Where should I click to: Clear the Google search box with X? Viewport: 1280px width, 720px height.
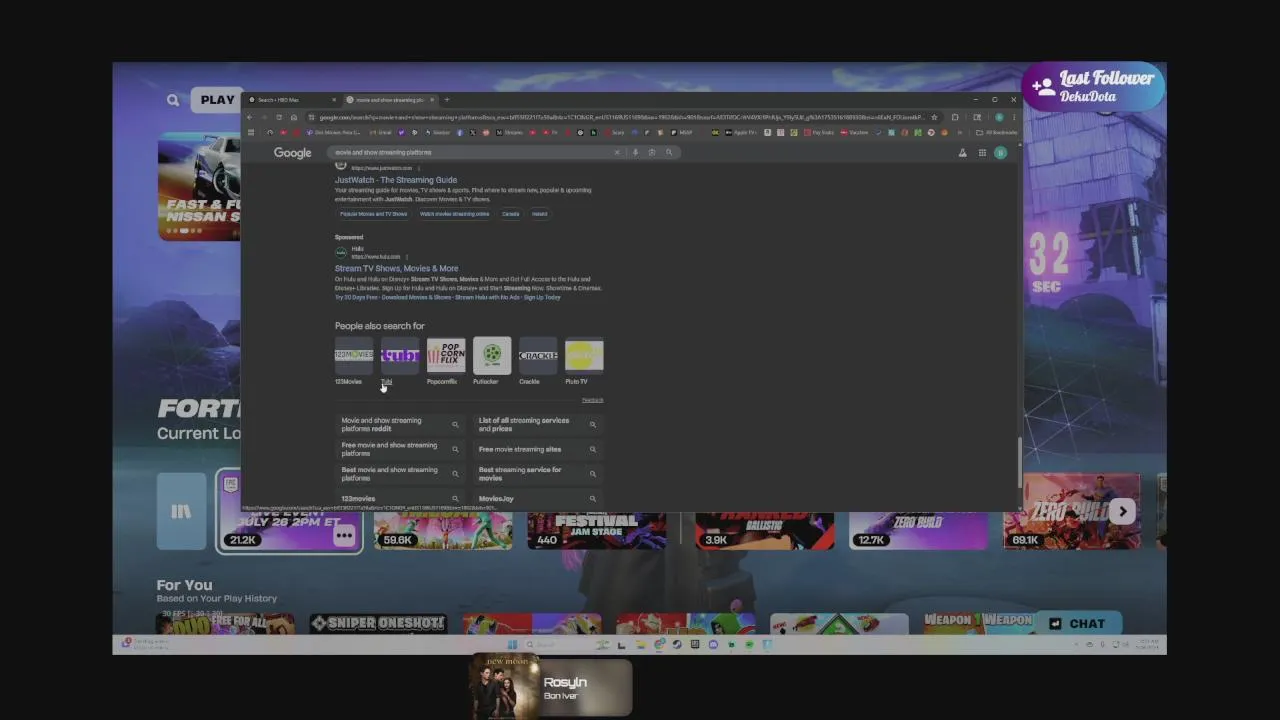[x=617, y=152]
